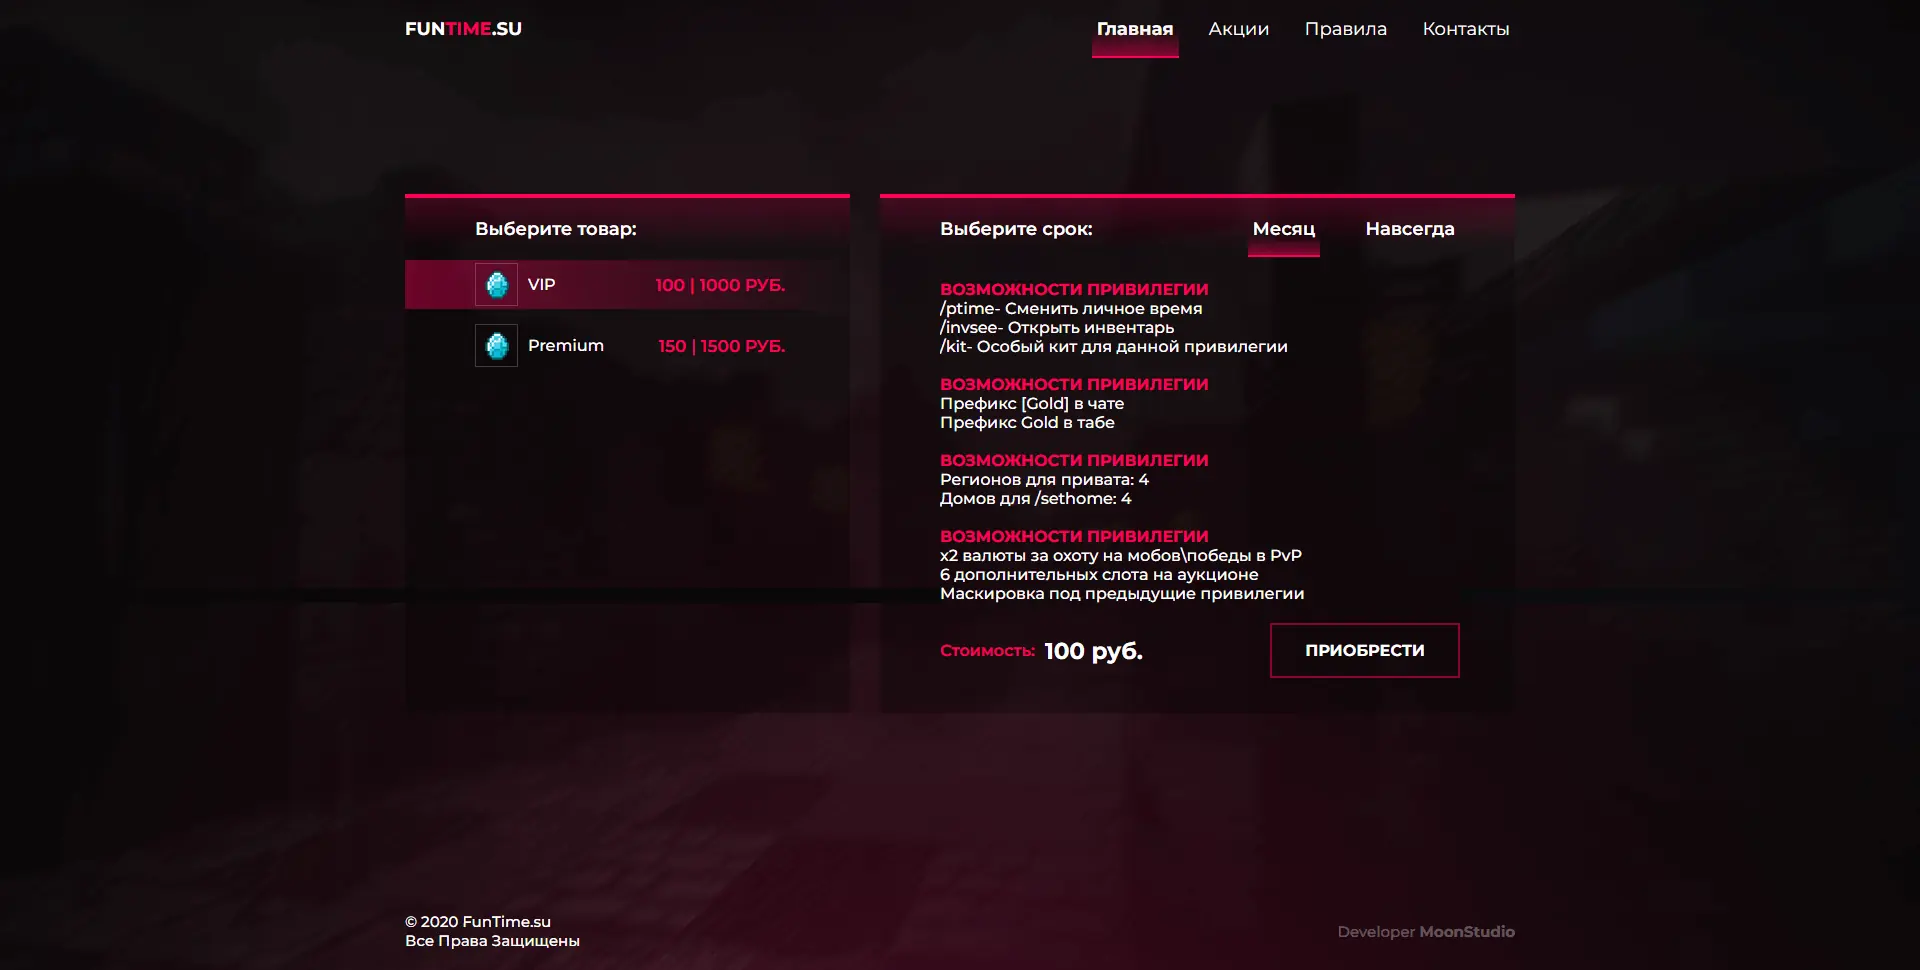This screenshot has height=970, width=1920.
Task: Click the VIP price 100 | 1000 РУБ.
Action: (x=720, y=285)
